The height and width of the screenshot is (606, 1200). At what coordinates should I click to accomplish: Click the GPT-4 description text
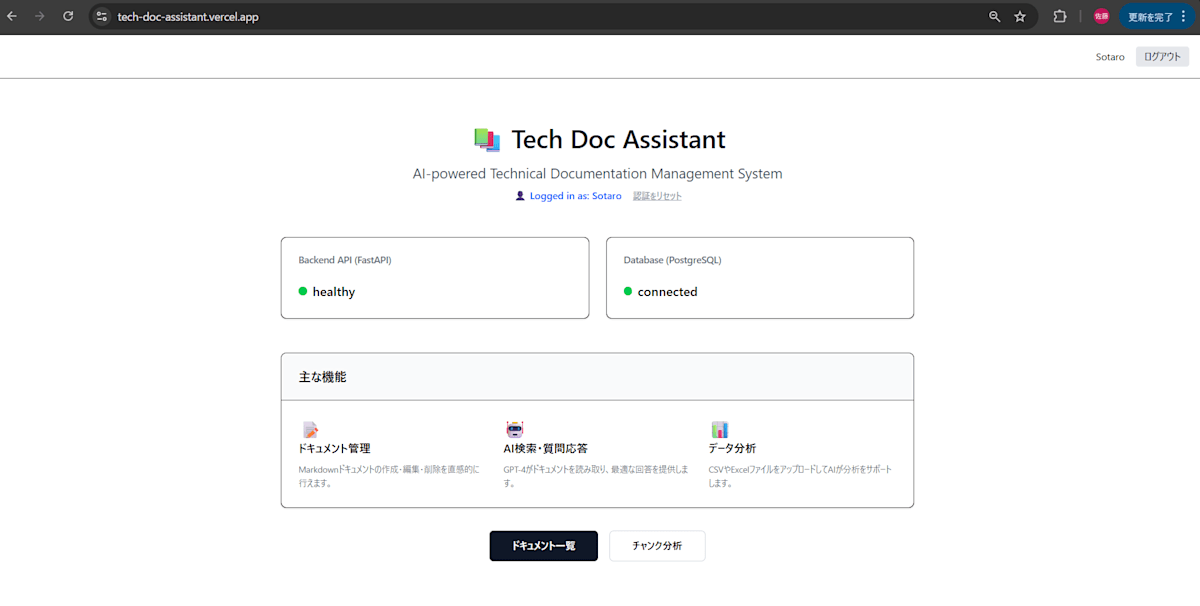(x=595, y=476)
